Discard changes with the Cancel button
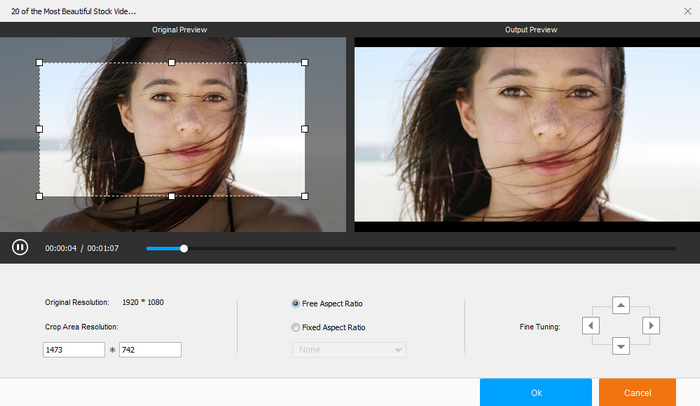This screenshot has height=406, width=700. pyautogui.click(x=637, y=393)
